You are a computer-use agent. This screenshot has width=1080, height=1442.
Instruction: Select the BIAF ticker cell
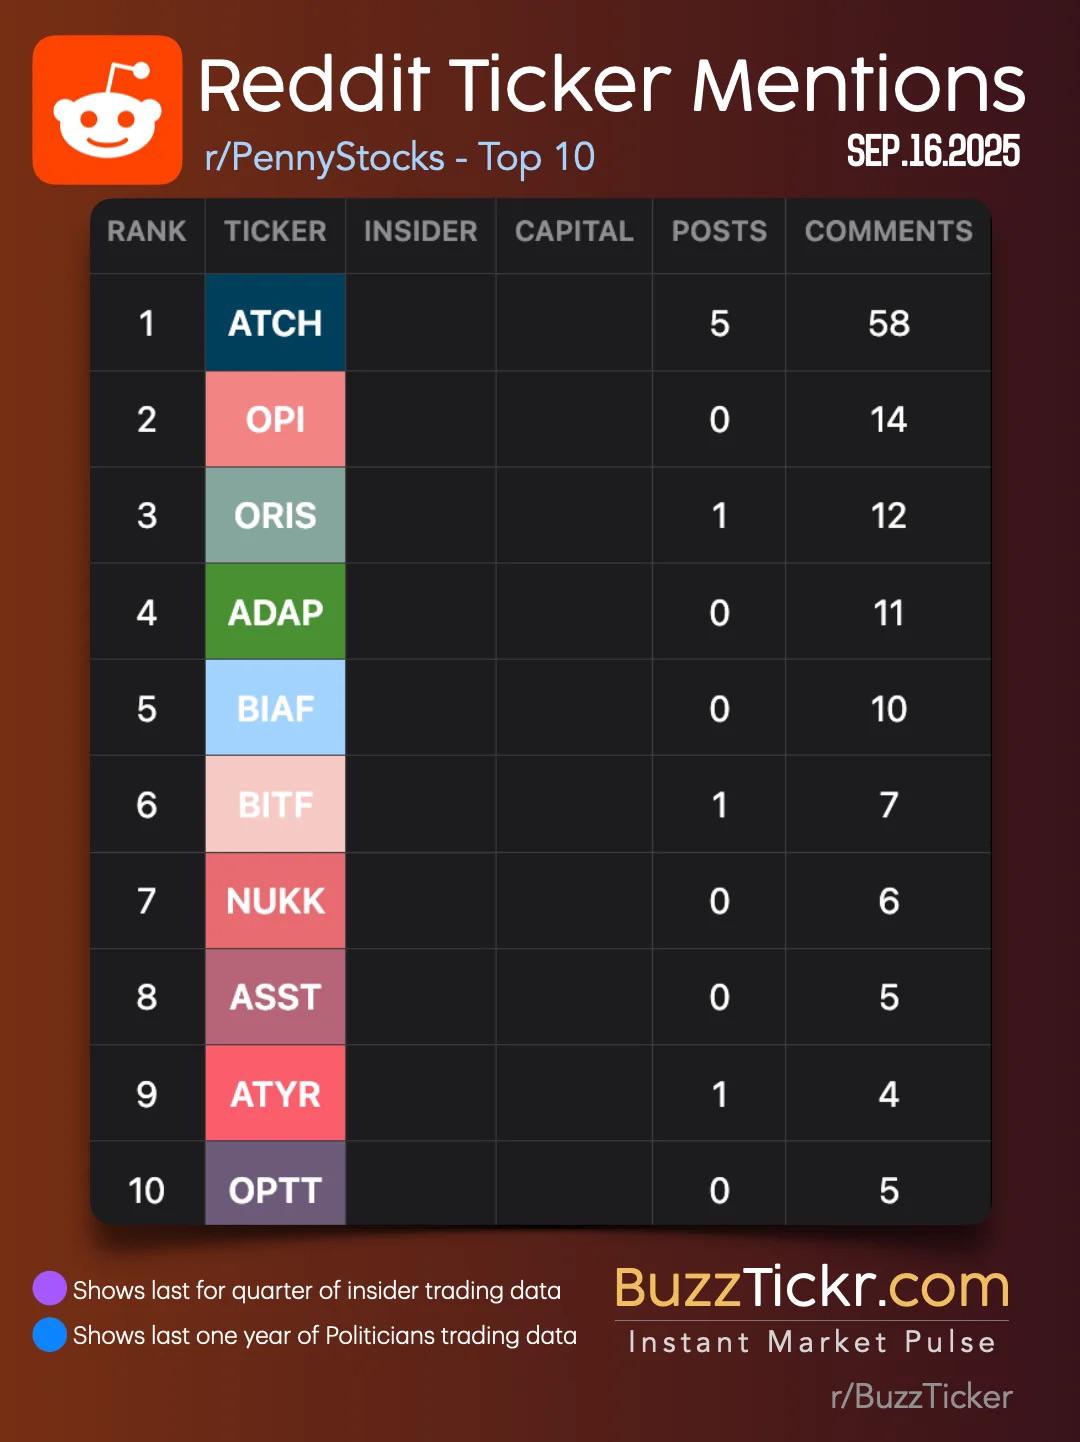pyautogui.click(x=275, y=708)
